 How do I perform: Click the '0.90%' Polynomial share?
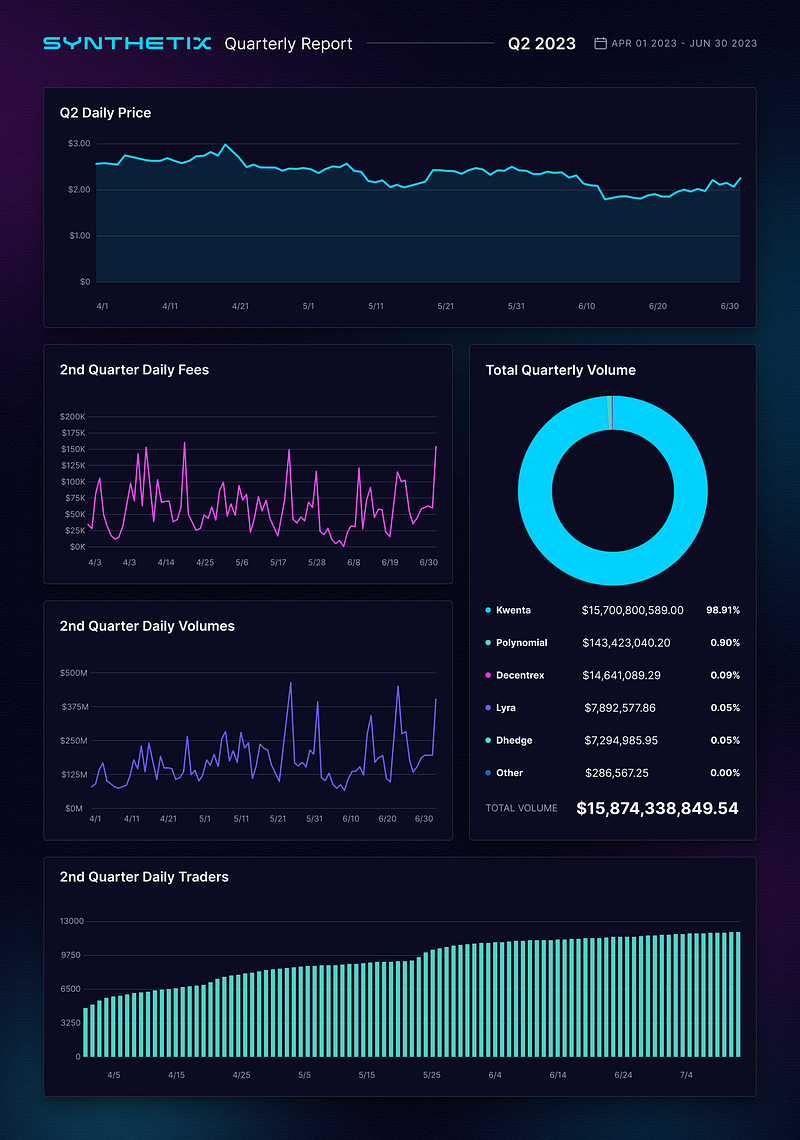[725, 643]
